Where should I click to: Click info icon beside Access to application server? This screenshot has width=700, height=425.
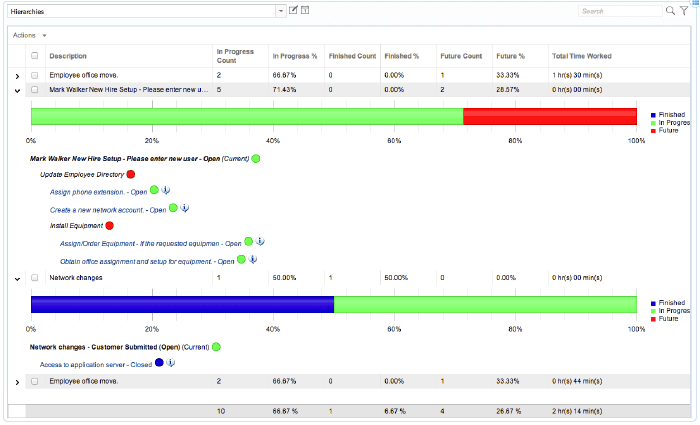[171, 362]
